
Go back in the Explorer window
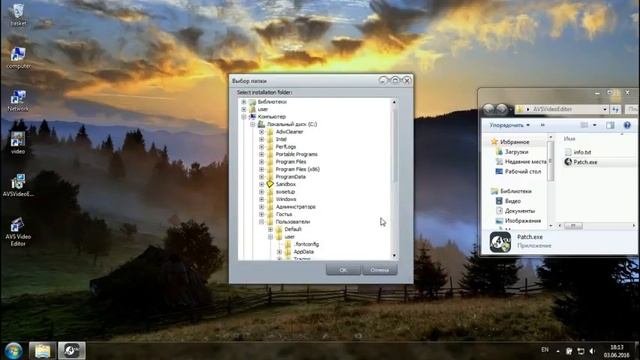[x=489, y=109]
